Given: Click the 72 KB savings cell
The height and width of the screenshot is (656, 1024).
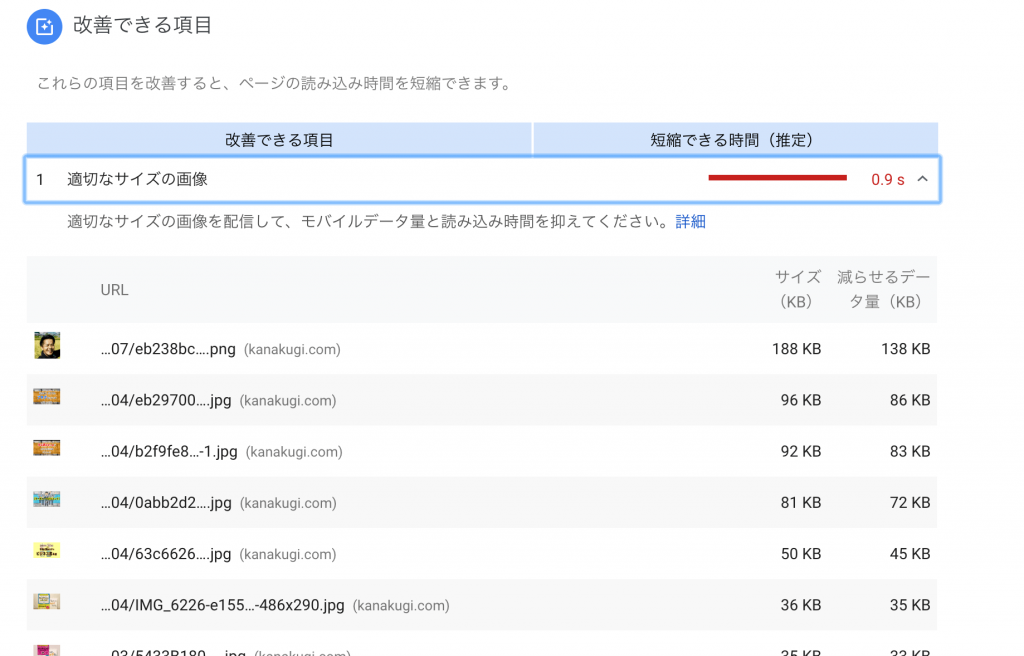Looking at the screenshot, I should coord(910,502).
